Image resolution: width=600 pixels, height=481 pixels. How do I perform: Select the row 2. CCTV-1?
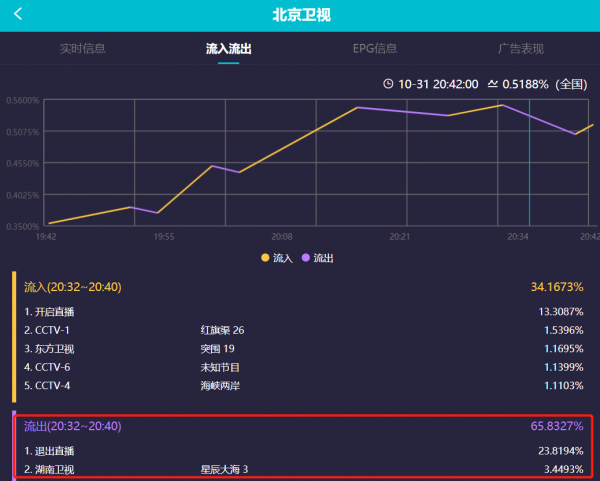(303, 330)
